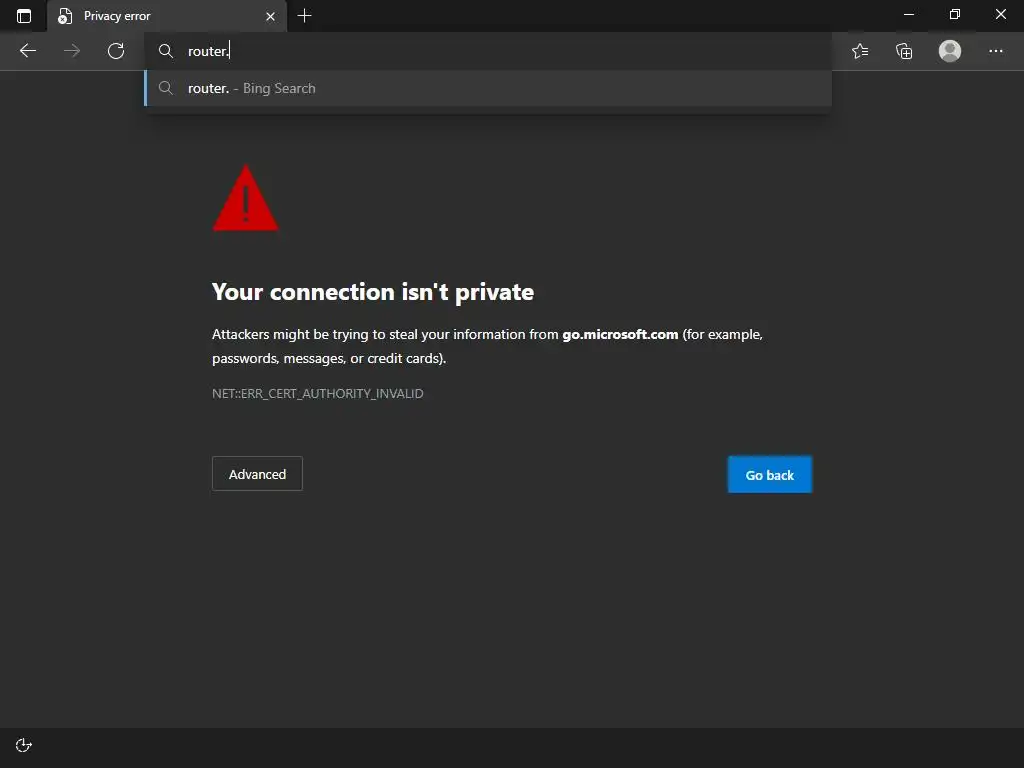Choose the 'router. - Bing Search' suggestion
The width and height of the screenshot is (1024, 768).
pos(488,88)
